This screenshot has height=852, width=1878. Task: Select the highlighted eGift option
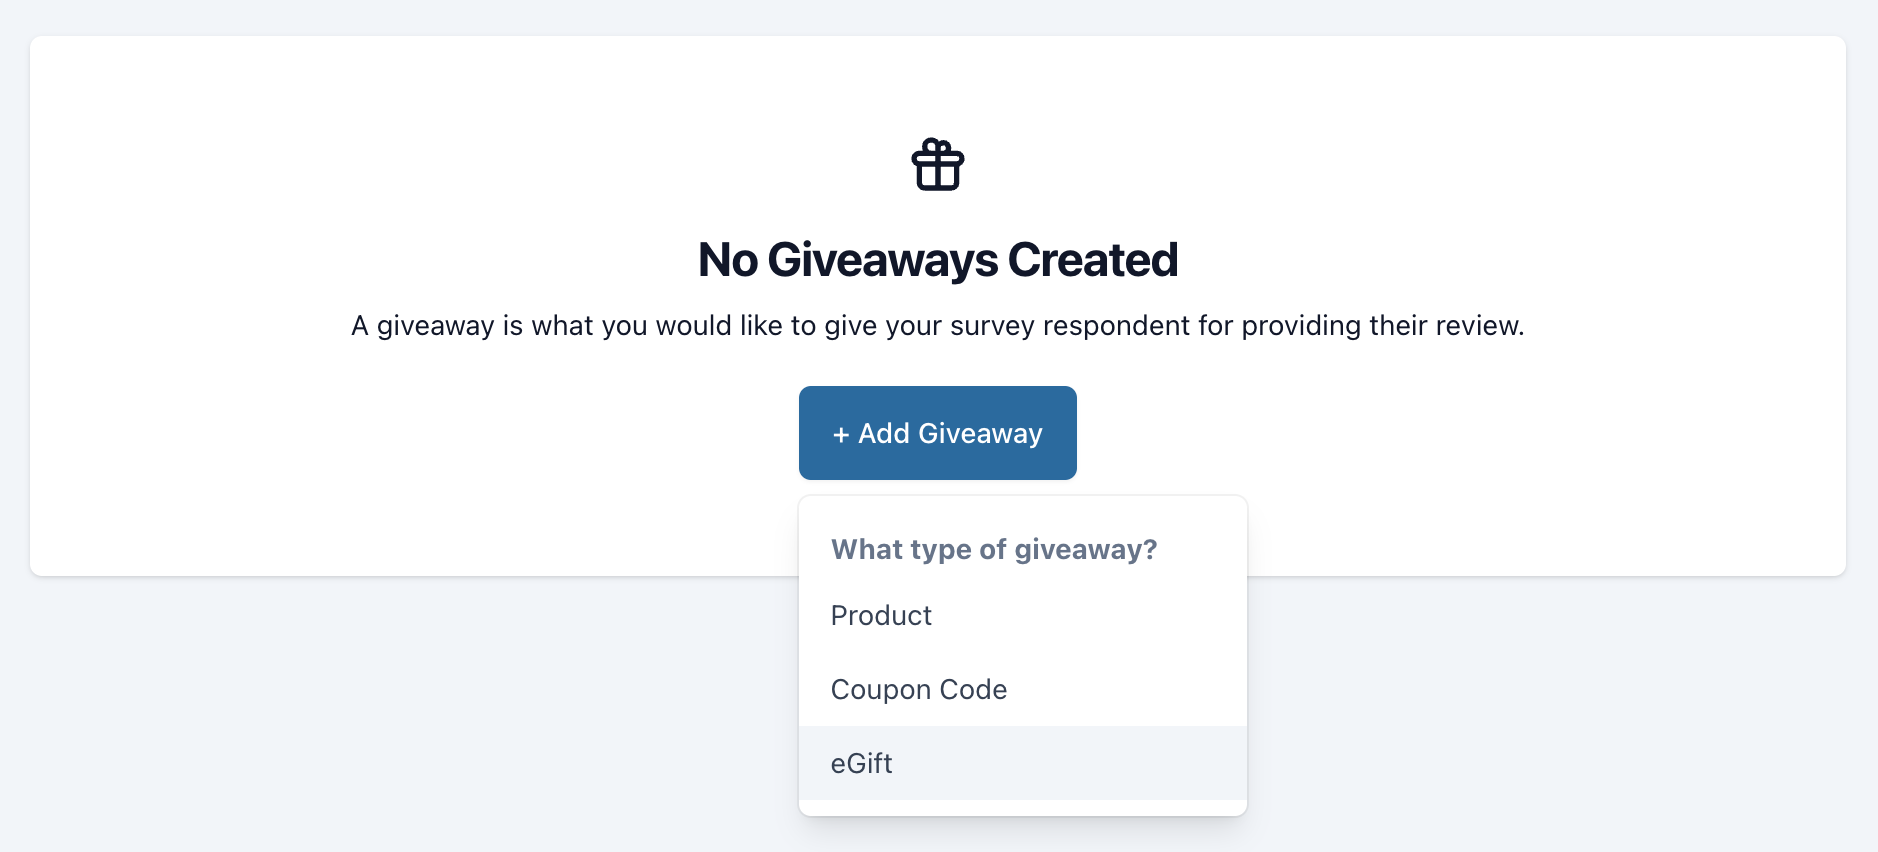pos(861,763)
